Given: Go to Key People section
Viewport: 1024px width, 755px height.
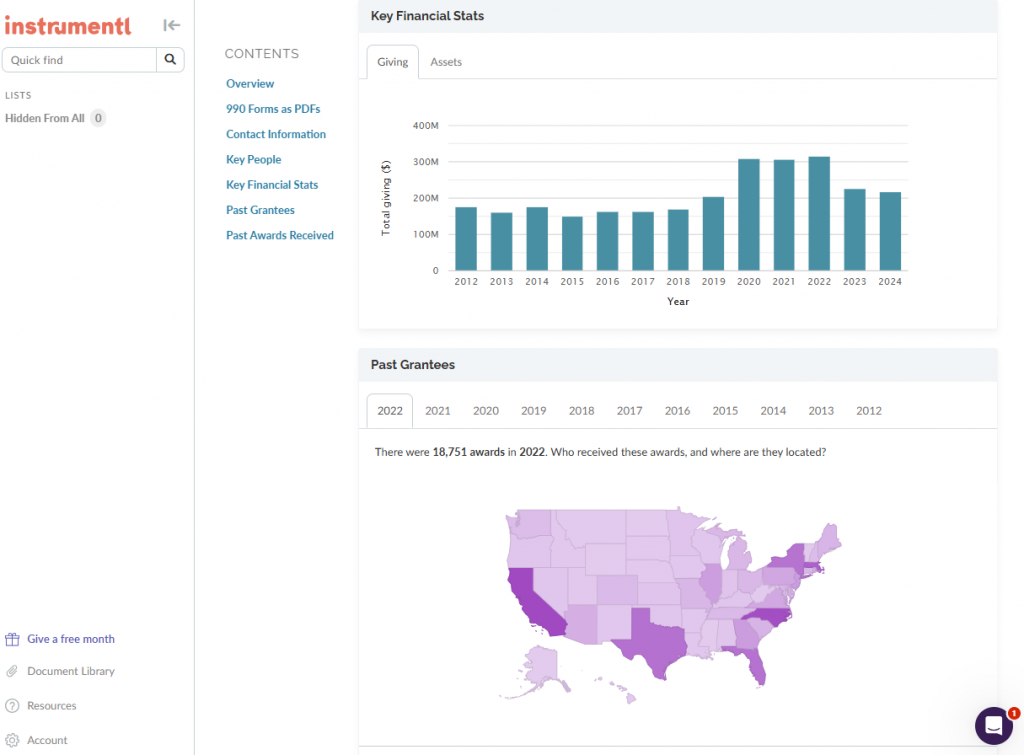Looking at the screenshot, I should (x=253, y=160).
